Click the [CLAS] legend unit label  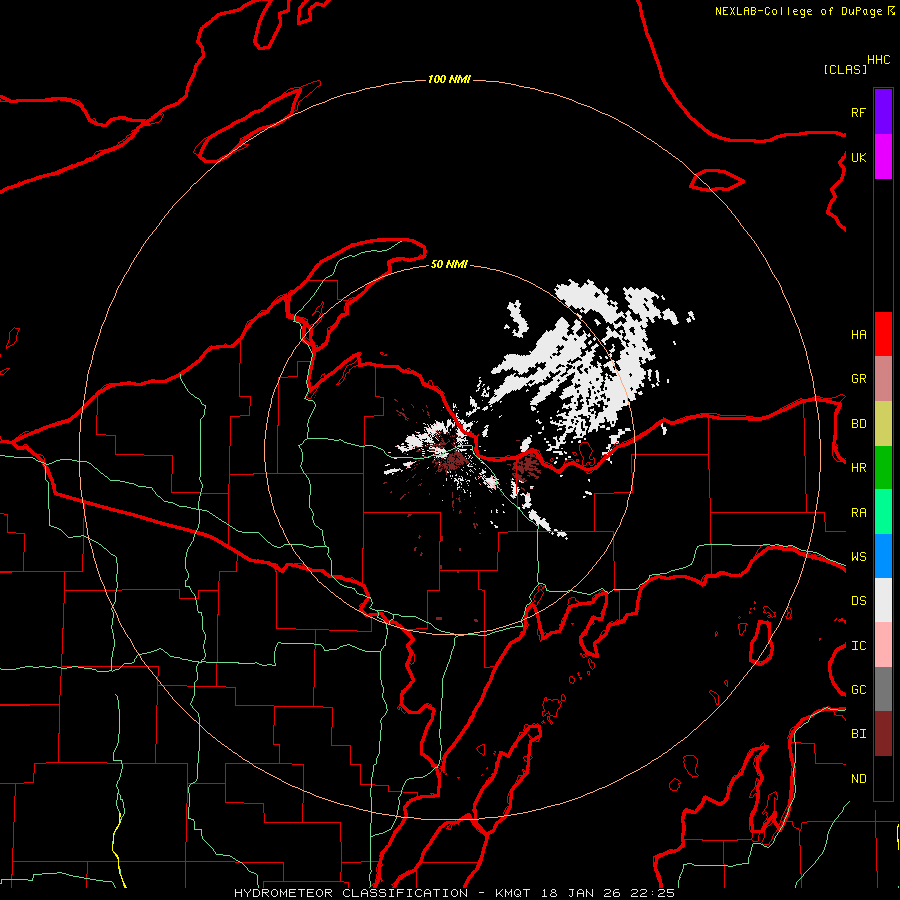coord(845,69)
